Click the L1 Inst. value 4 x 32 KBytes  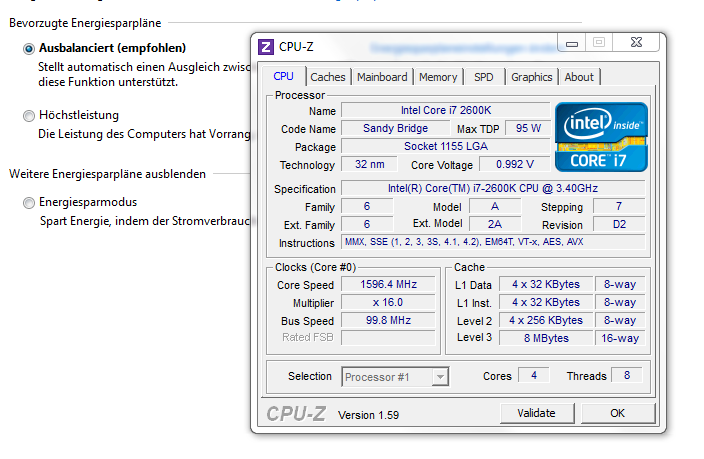click(546, 302)
